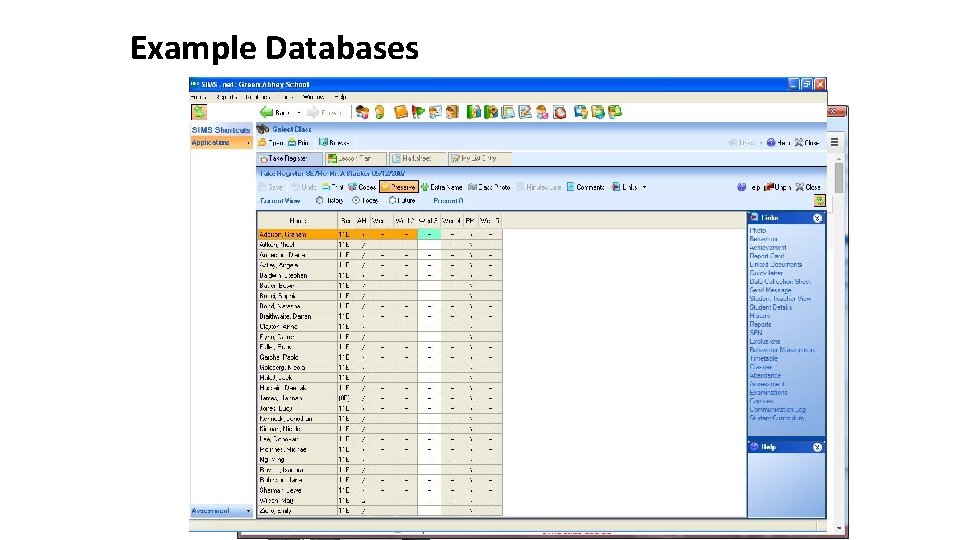This screenshot has width=960, height=540.
Task: Click the Extra Name toolbar button
Action: pyautogui.click(x=441, y=187)
